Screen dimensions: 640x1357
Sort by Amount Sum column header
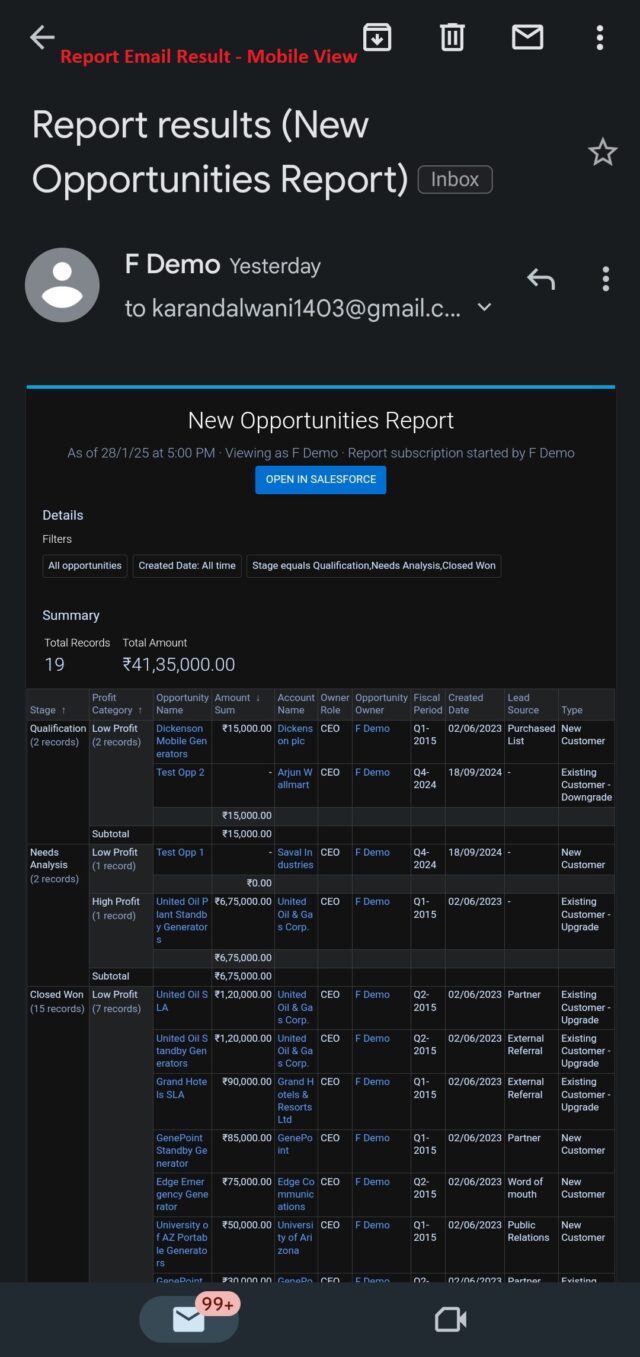click(243, 704)
